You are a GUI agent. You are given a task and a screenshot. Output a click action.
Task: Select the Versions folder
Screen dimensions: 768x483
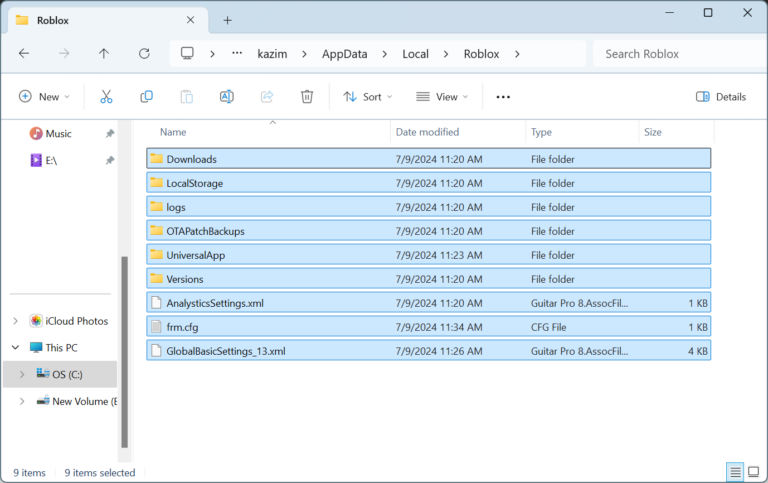(x=429, y=279)
